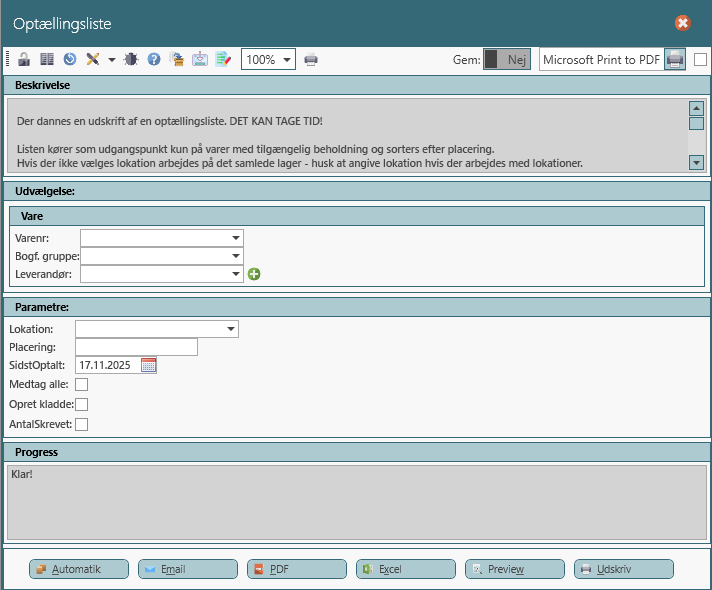Open help via the question mark icon

pos(154,60)
